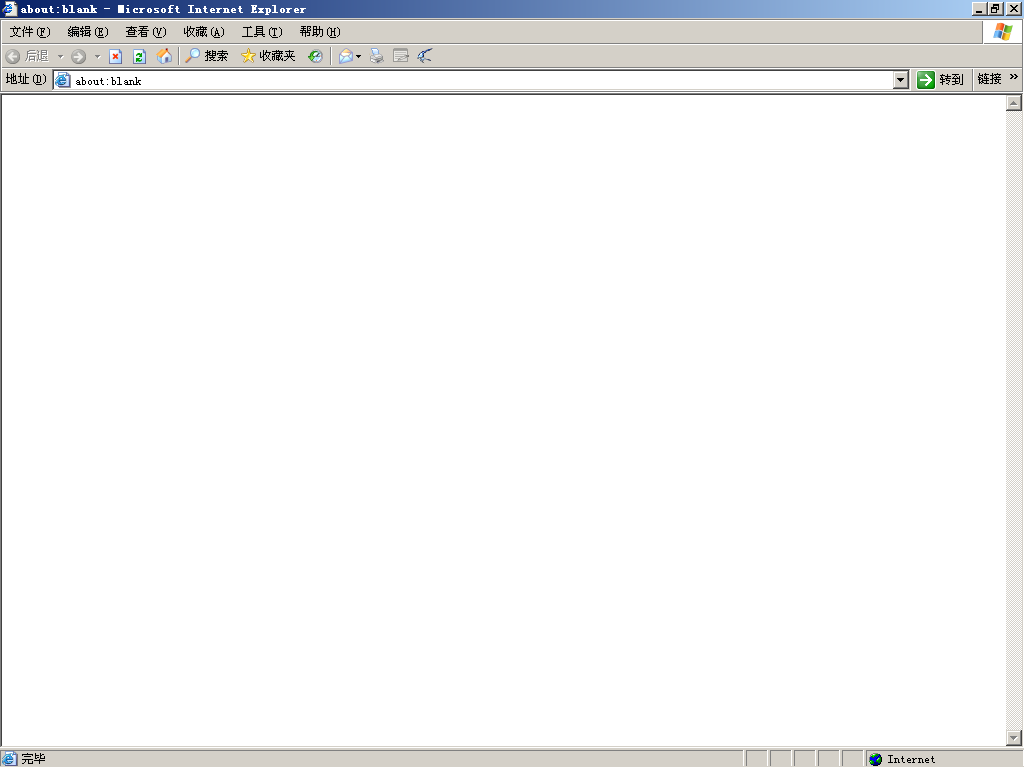The width and height of the screenshot is (1024, 768).
Task: Click the Forward arrow button
Action: (78, 57)
